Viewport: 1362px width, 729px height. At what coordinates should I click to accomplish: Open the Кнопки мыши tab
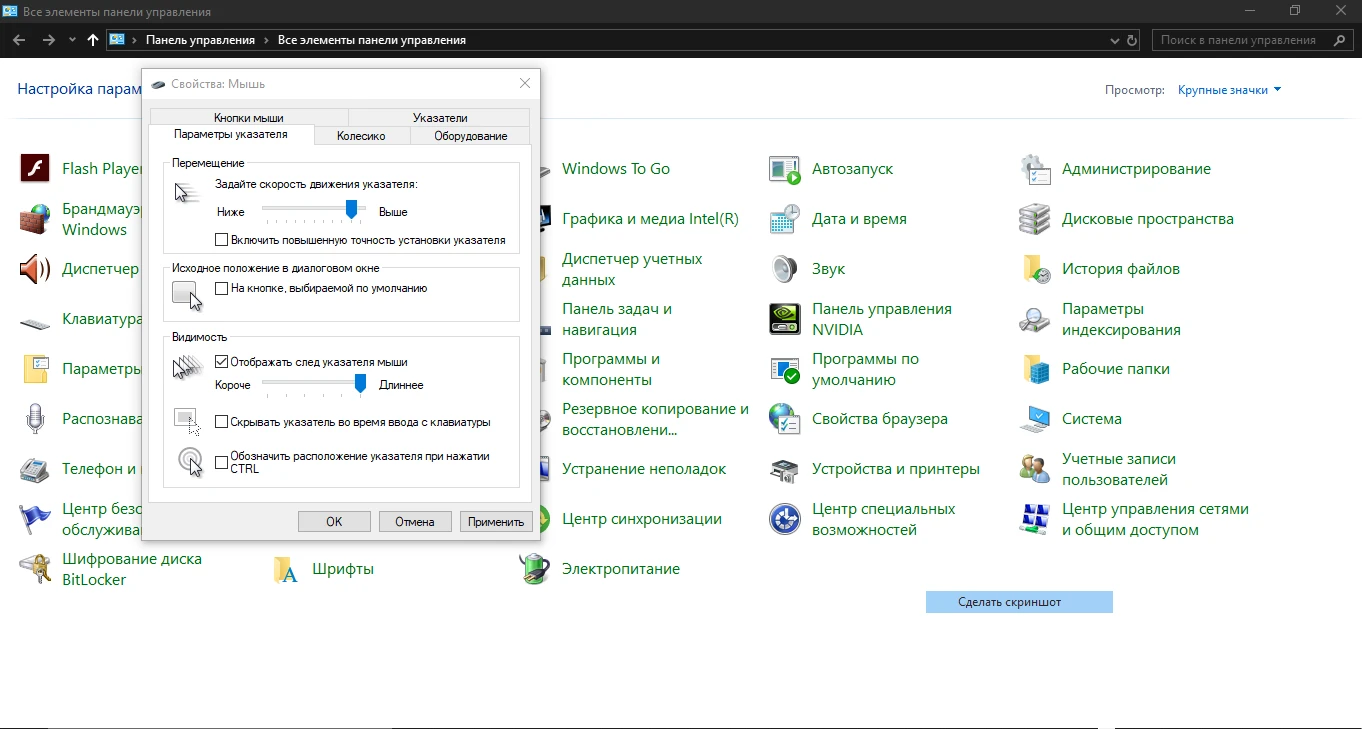click(248, 117)
